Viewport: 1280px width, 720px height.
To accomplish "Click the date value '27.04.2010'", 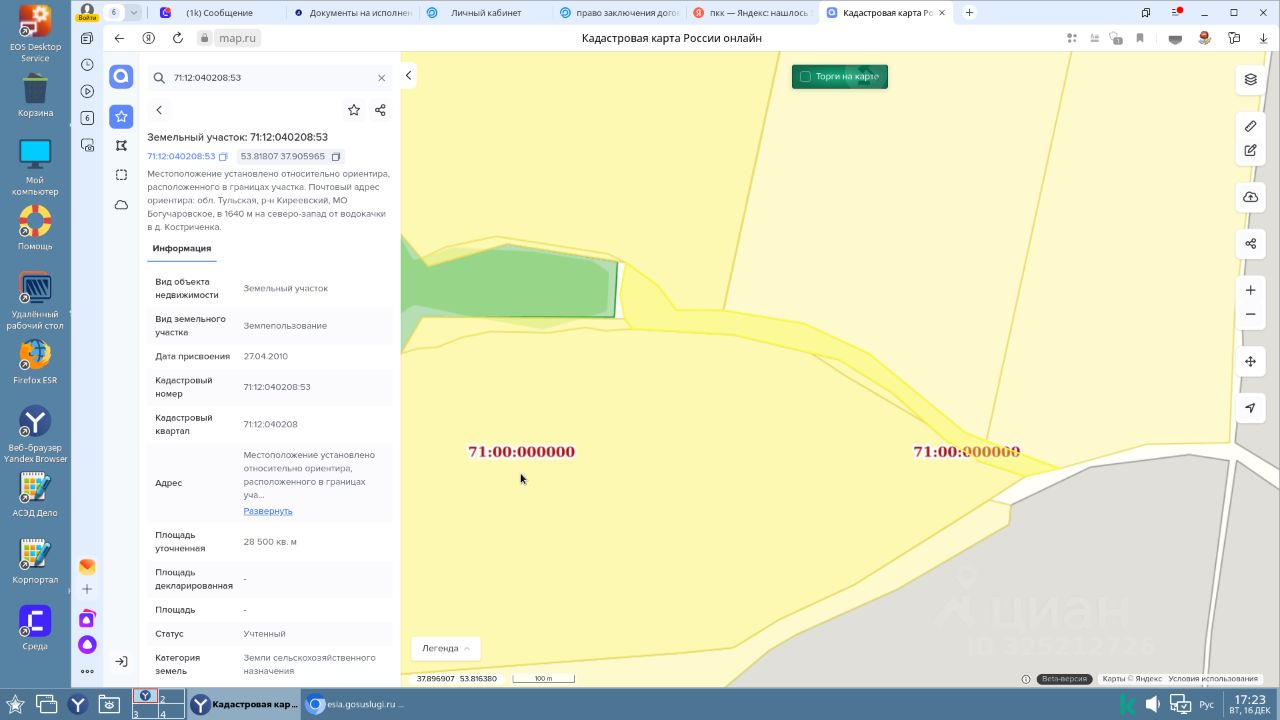I will click(265, 356).
